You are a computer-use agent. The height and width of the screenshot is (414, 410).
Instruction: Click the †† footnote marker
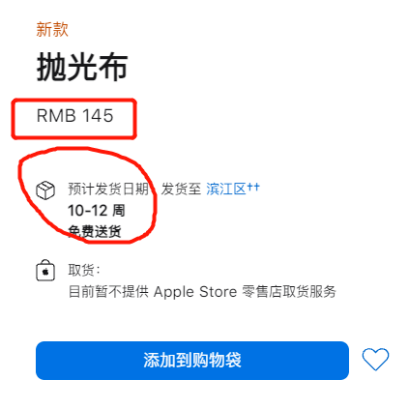[x=253, y=187]
